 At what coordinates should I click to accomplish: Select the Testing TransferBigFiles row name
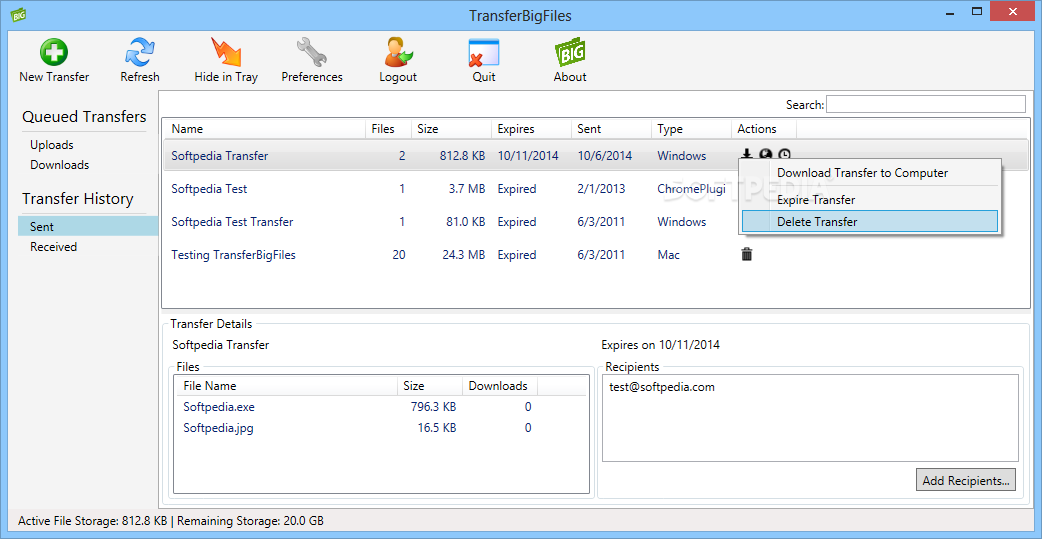click(x=233, y=255)
